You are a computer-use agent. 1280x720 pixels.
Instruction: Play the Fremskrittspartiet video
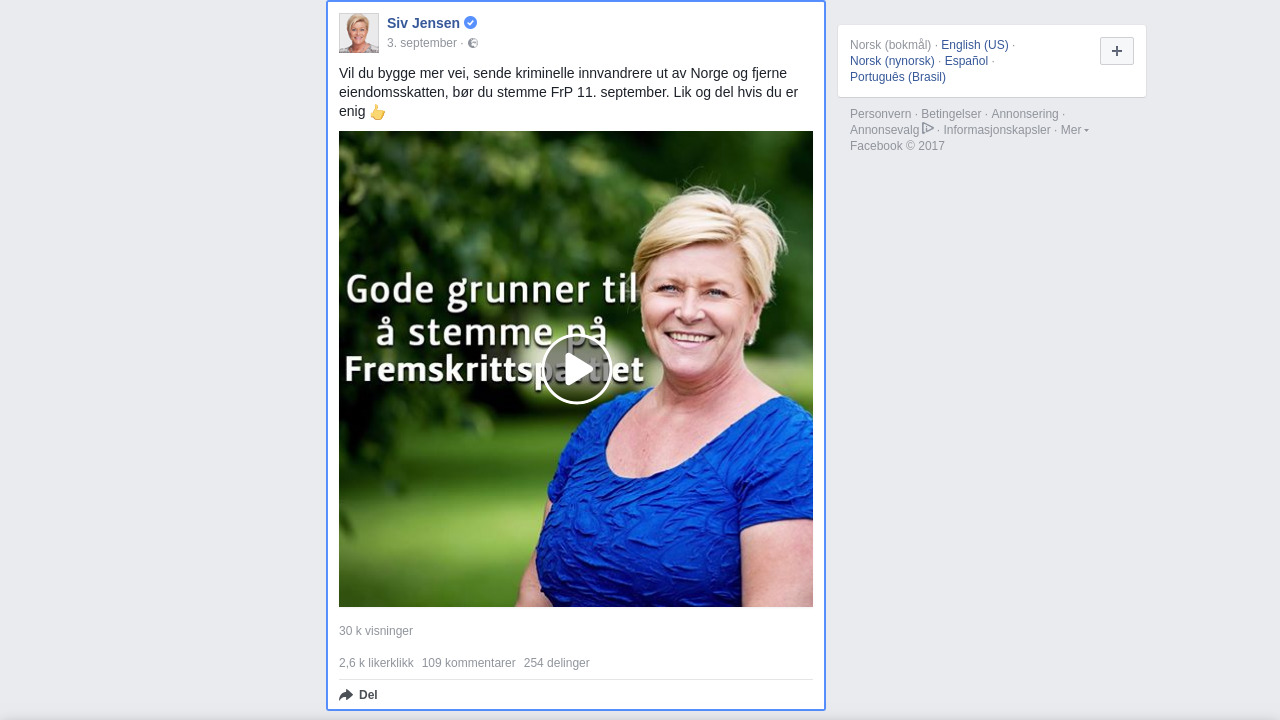click(577, 369)
